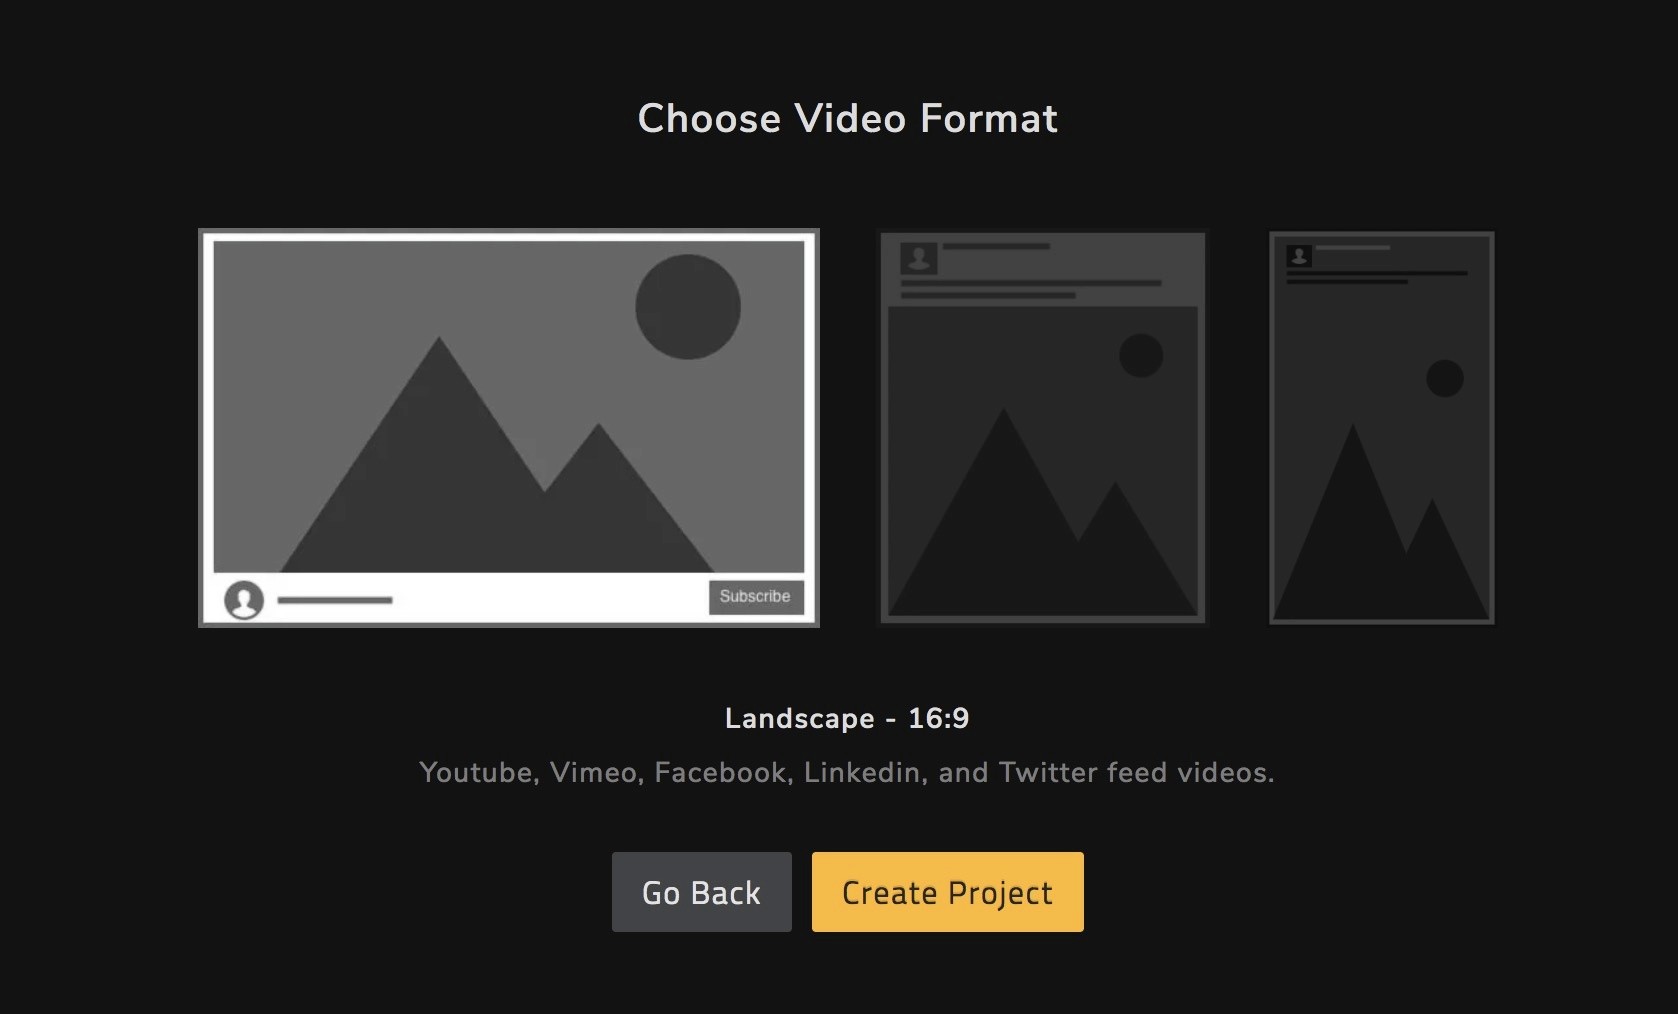This screenshot has width=1678, height=1014.
Task: Click the sun circle in vertical preview
Action: (x=1444, y=379)
